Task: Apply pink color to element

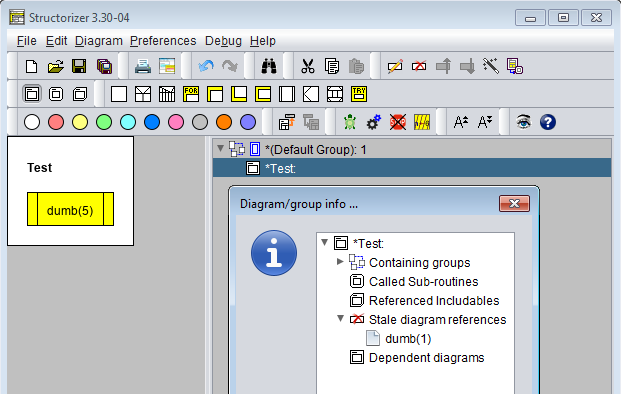Action: point(176,122)
